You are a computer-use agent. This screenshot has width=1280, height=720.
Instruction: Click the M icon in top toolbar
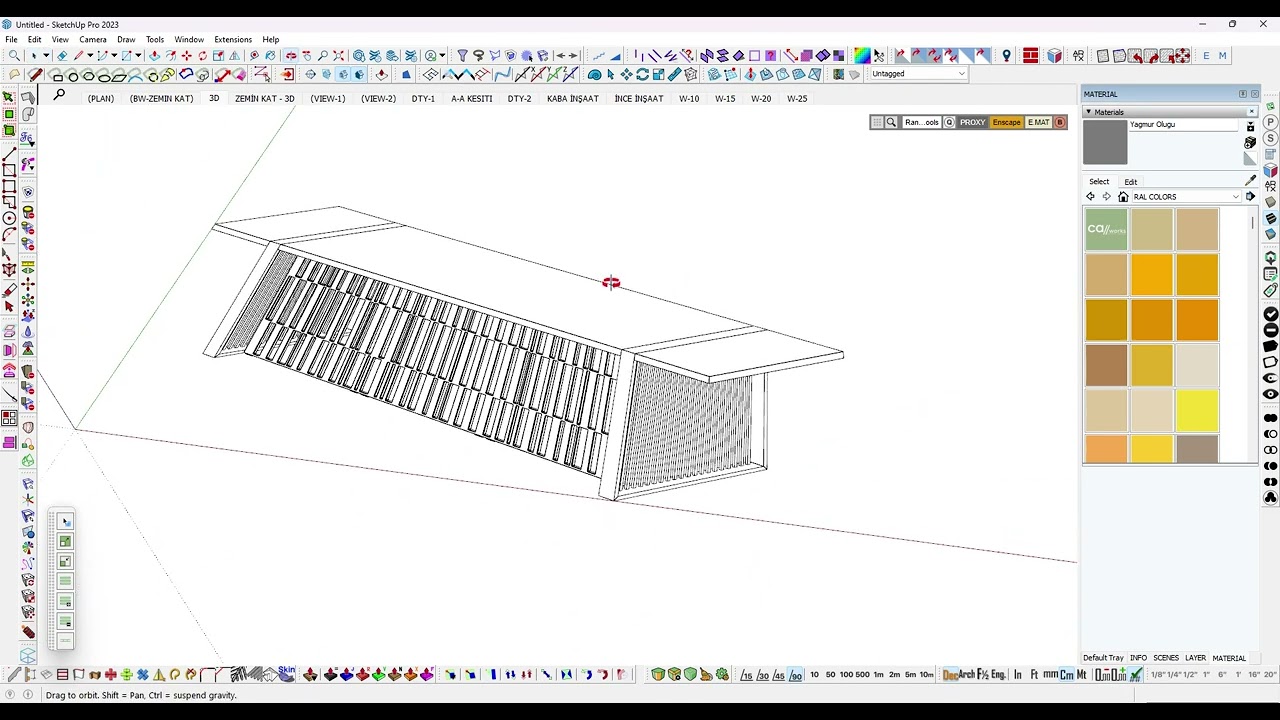1222,55
